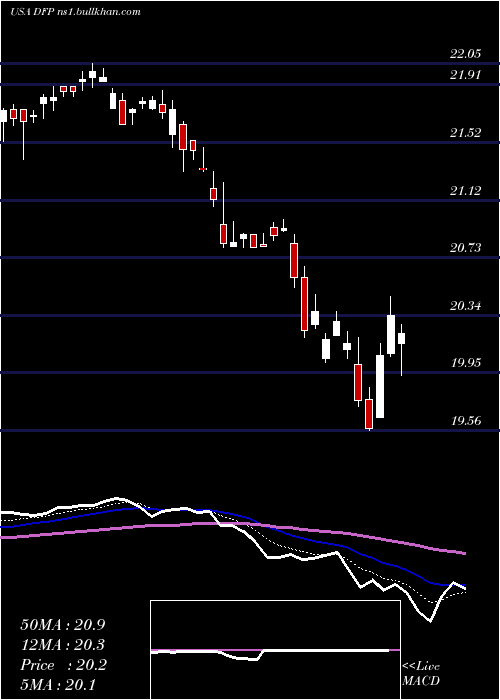Click the last white candlestick on the right

[x=401, y=338]
